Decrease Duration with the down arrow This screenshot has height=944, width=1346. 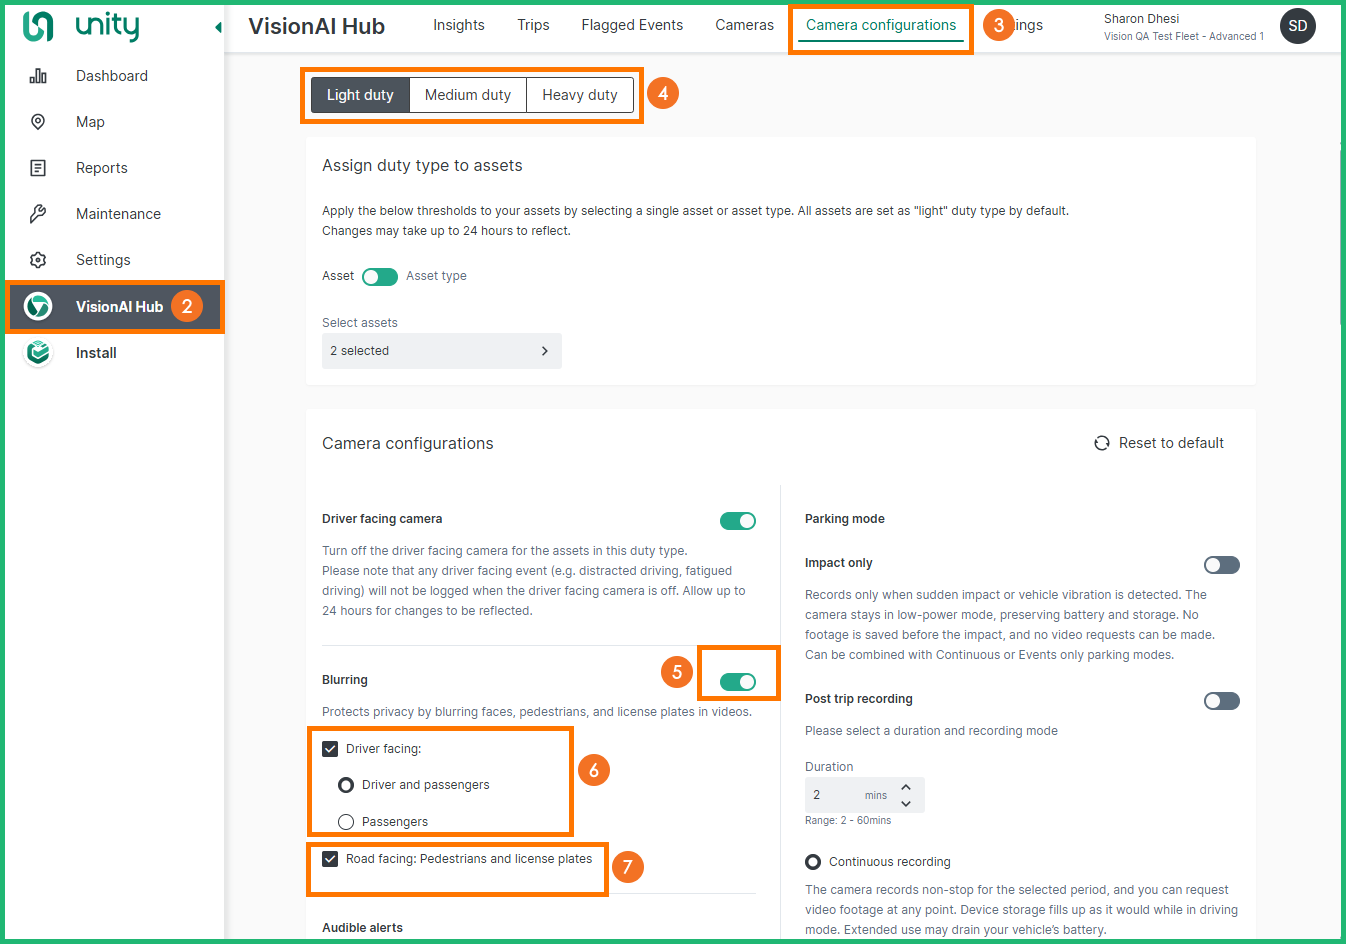click(906, 803)
